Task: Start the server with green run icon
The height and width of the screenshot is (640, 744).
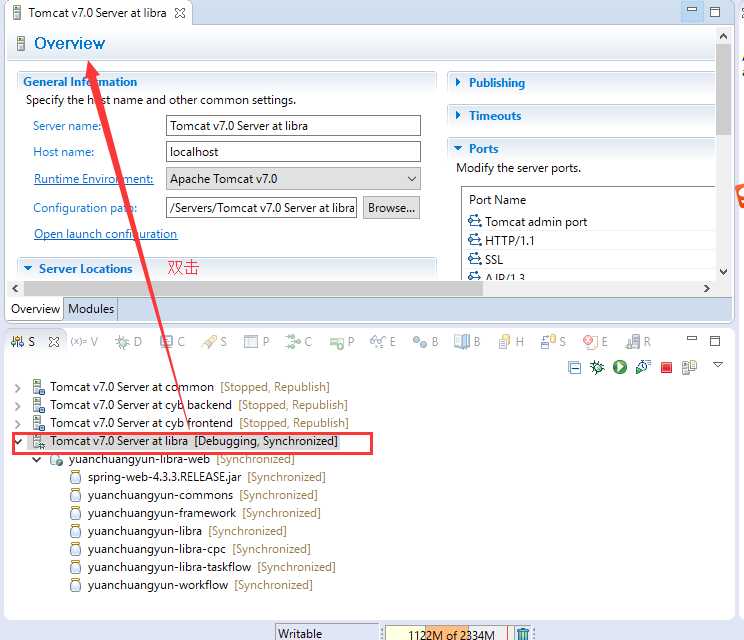Action: (x=620, y=367)
